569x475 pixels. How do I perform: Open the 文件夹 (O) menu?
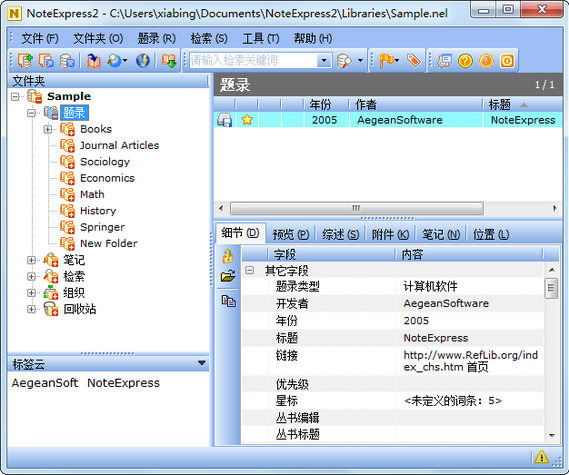pos(98,38)
